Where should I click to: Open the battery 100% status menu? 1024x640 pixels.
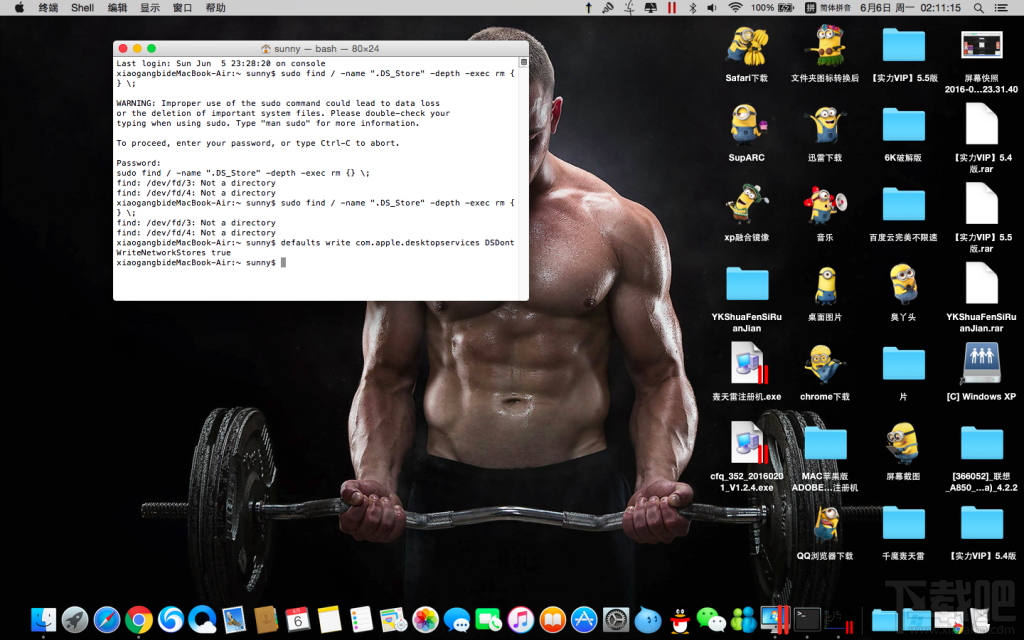pos(772,8)
